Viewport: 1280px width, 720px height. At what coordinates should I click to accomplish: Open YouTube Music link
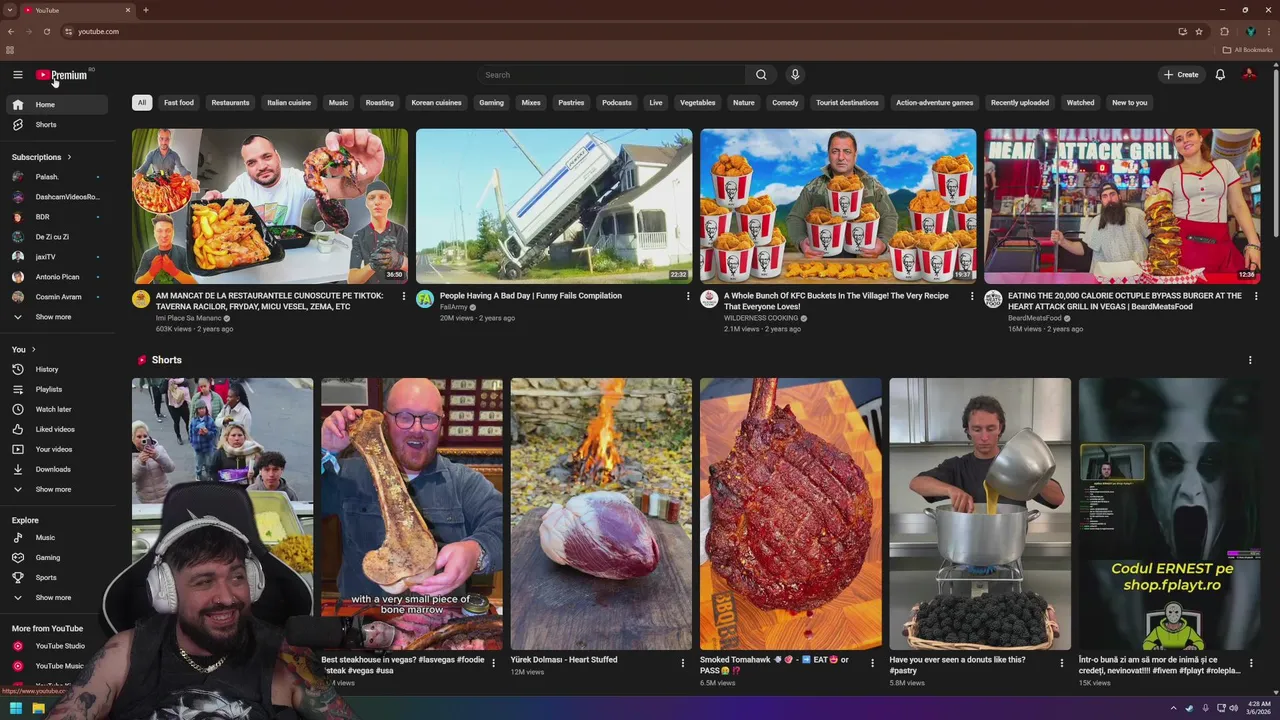point(56,666)
